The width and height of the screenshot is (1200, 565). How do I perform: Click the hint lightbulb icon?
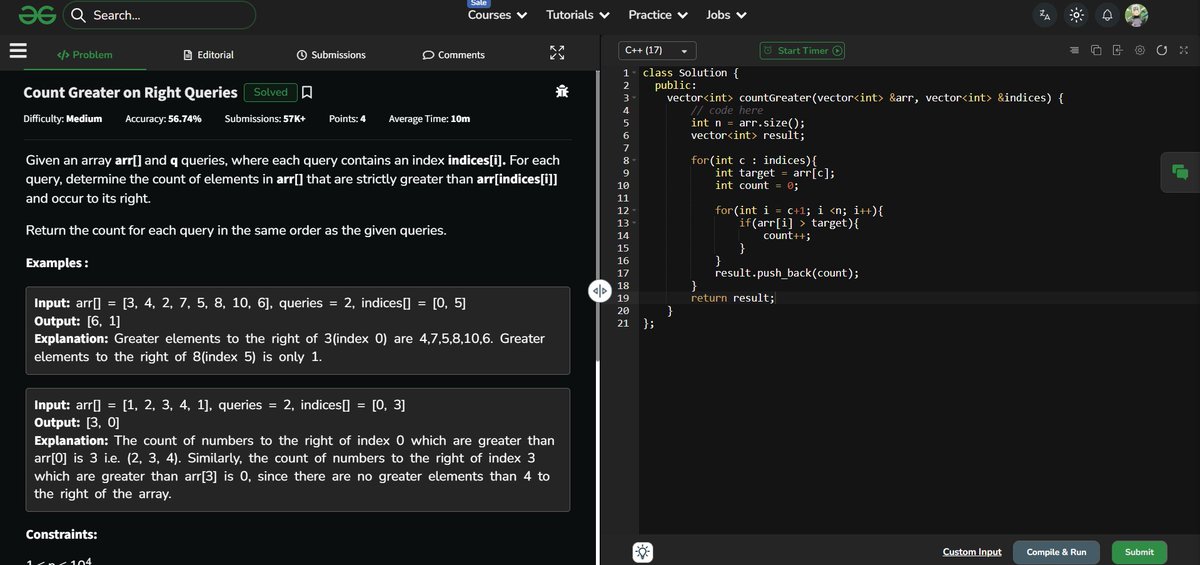point(642,552)
